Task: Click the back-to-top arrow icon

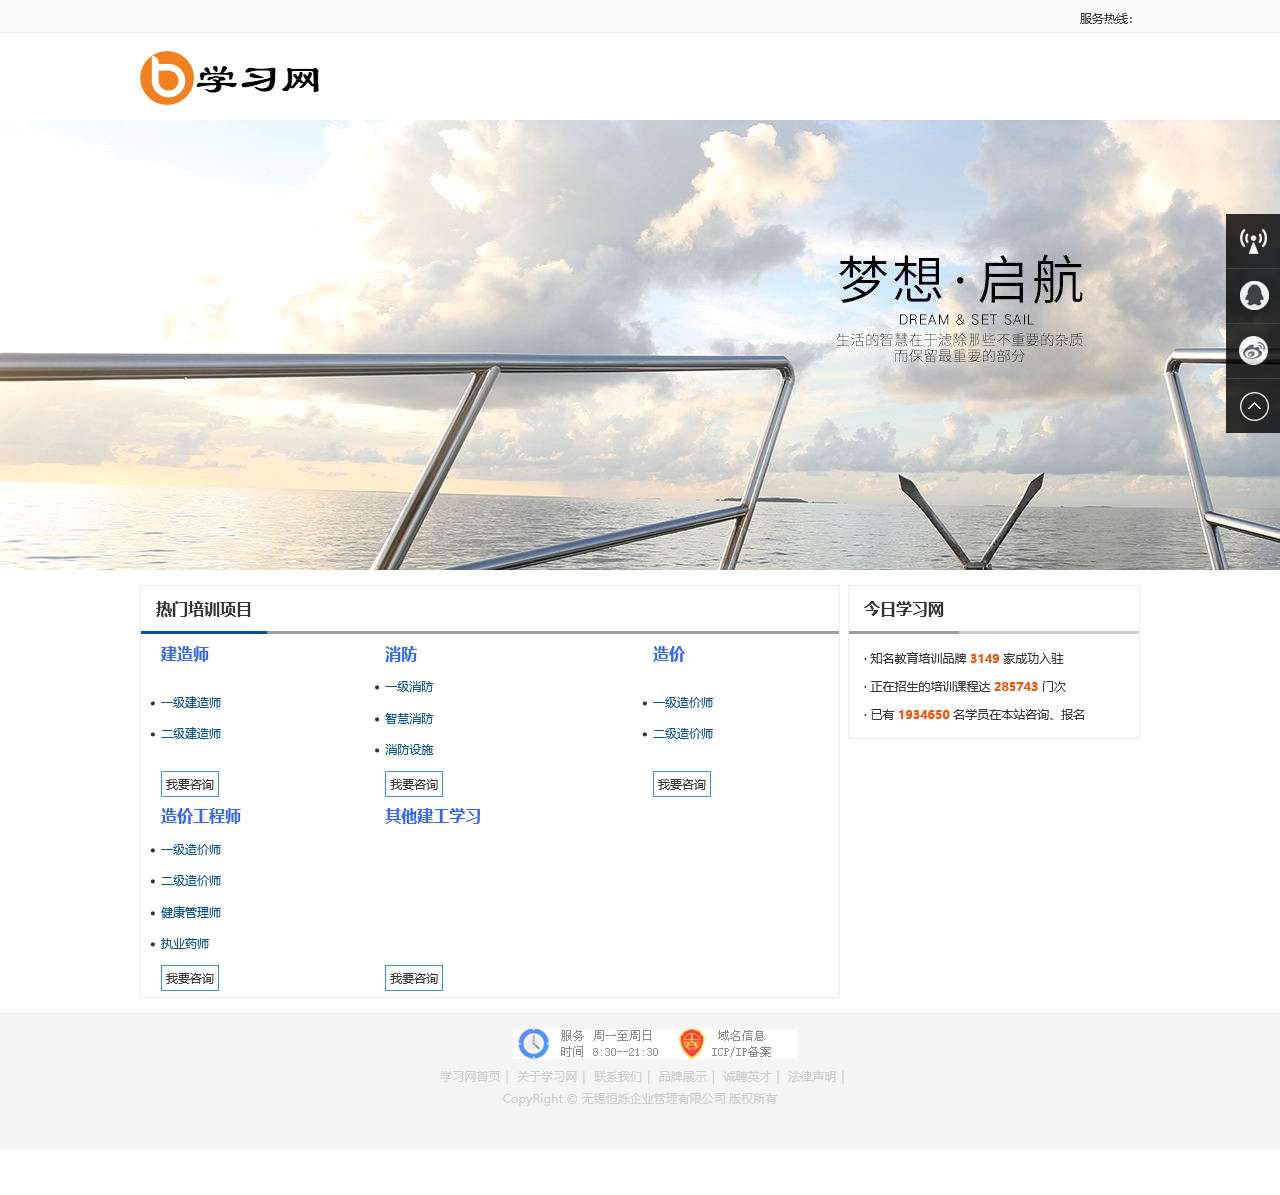Action: point(1253,406)
